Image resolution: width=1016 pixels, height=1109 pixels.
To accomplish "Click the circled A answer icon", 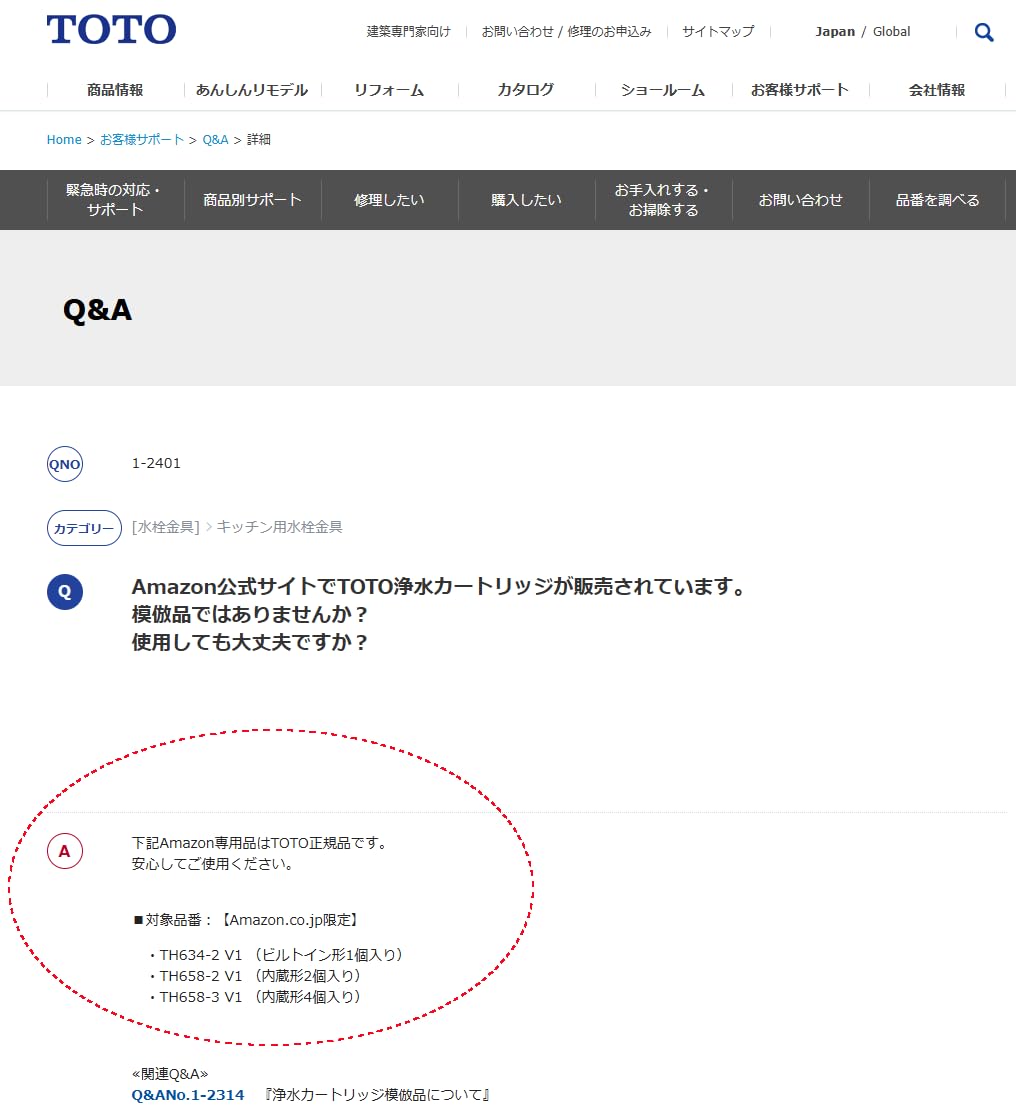I will (64, 852).
